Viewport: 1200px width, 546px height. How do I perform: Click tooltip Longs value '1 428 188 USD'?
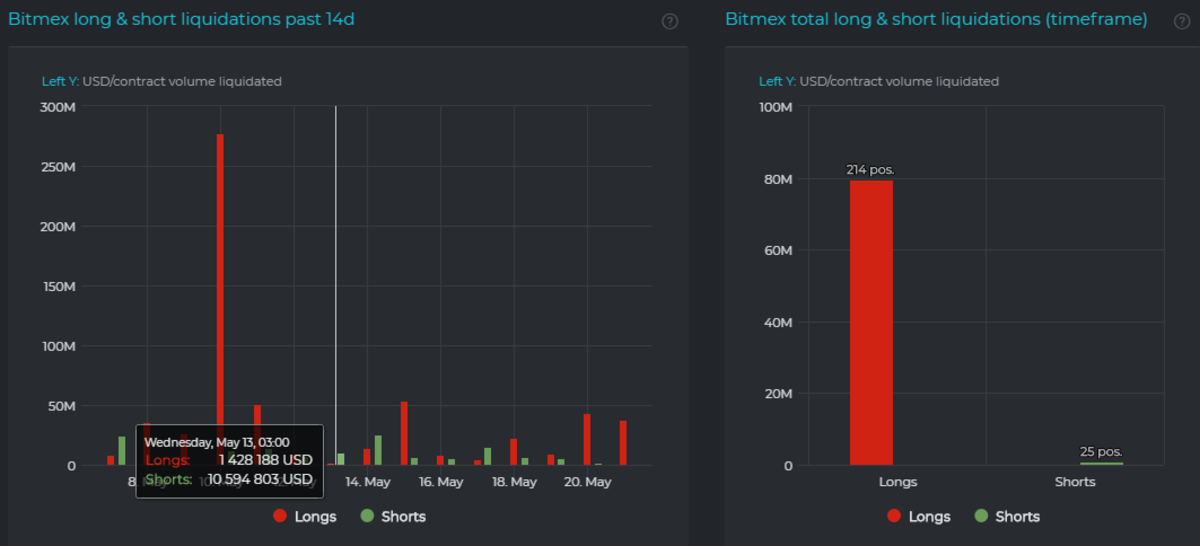point(265,460)
